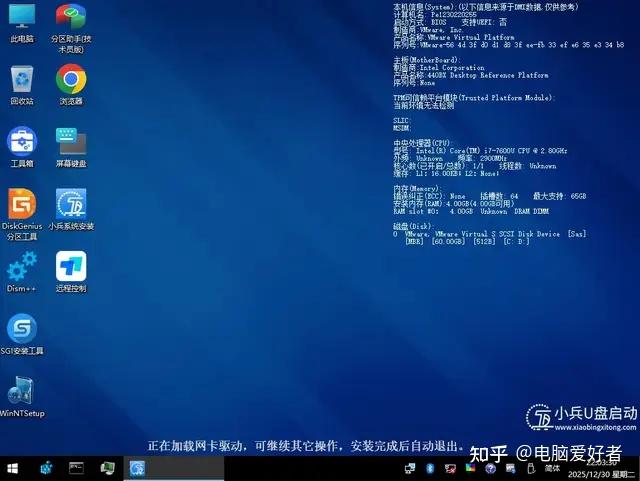Open the 分区助手 partition assistant icon
The height and width of the screenshot is (481, 640).
pyautogui.click(x=71, y=28)
